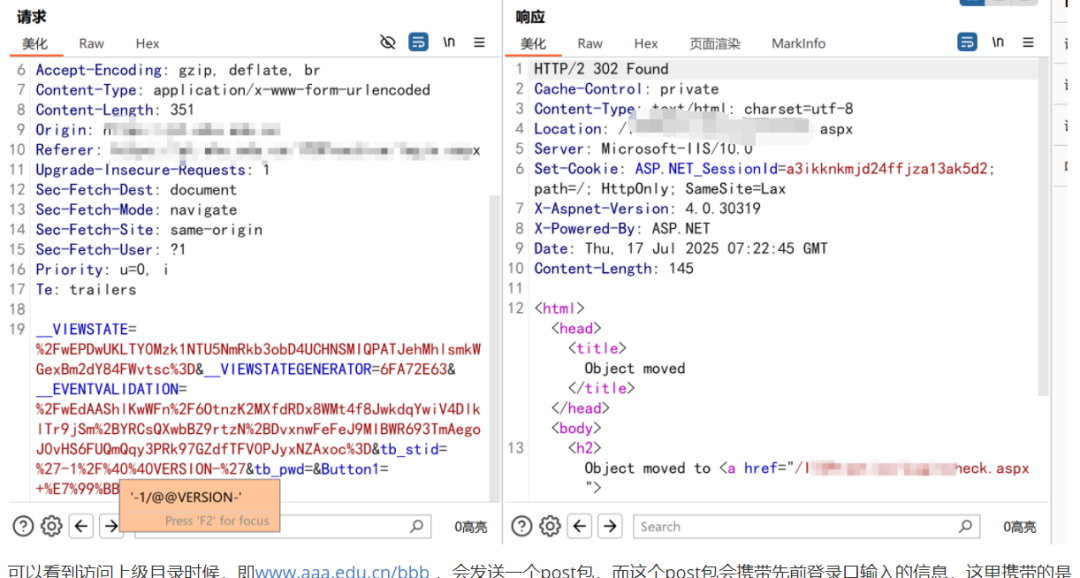Go to next match in request

tap(110, 526)
